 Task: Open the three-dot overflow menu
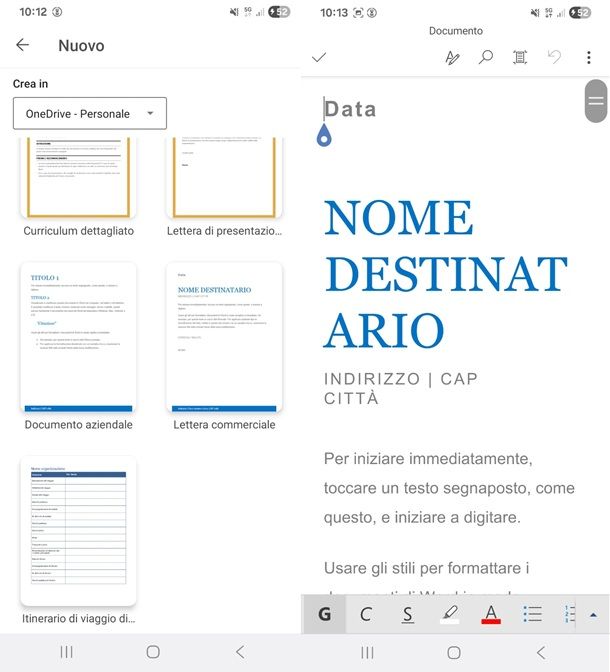tap(589, 57)
